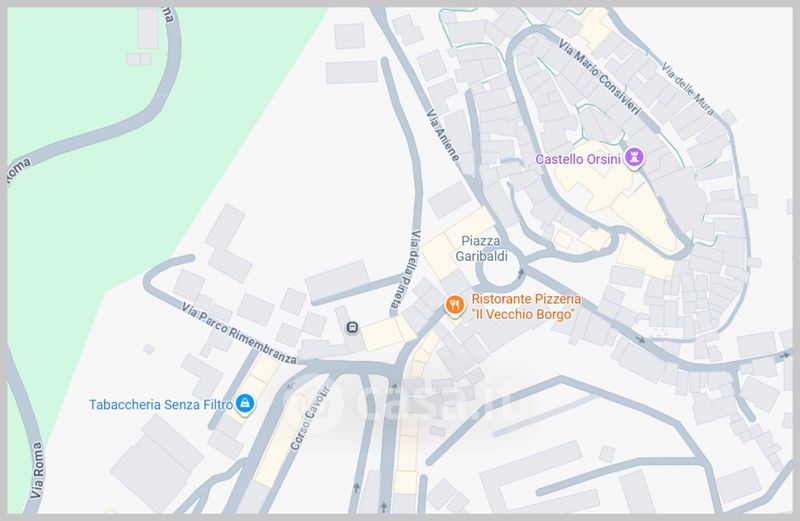
Task: Click the Castello Orsini castle marker icon
Action: tap(634, 158)
